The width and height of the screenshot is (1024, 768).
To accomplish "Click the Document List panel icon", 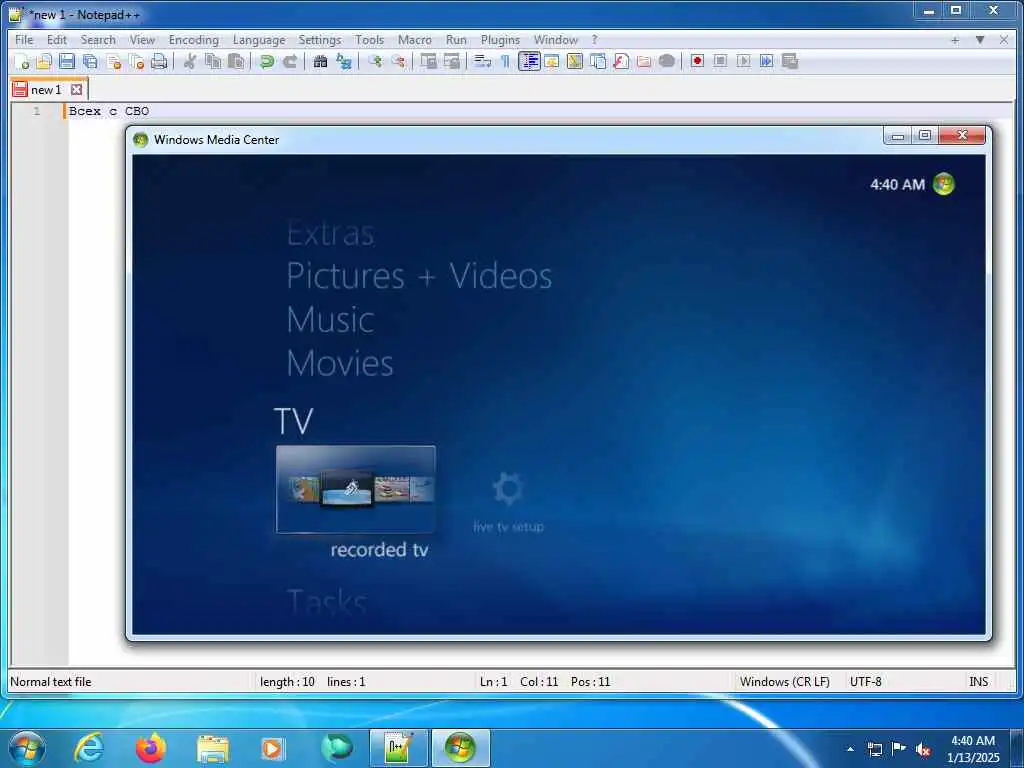I will pos(598,61).
